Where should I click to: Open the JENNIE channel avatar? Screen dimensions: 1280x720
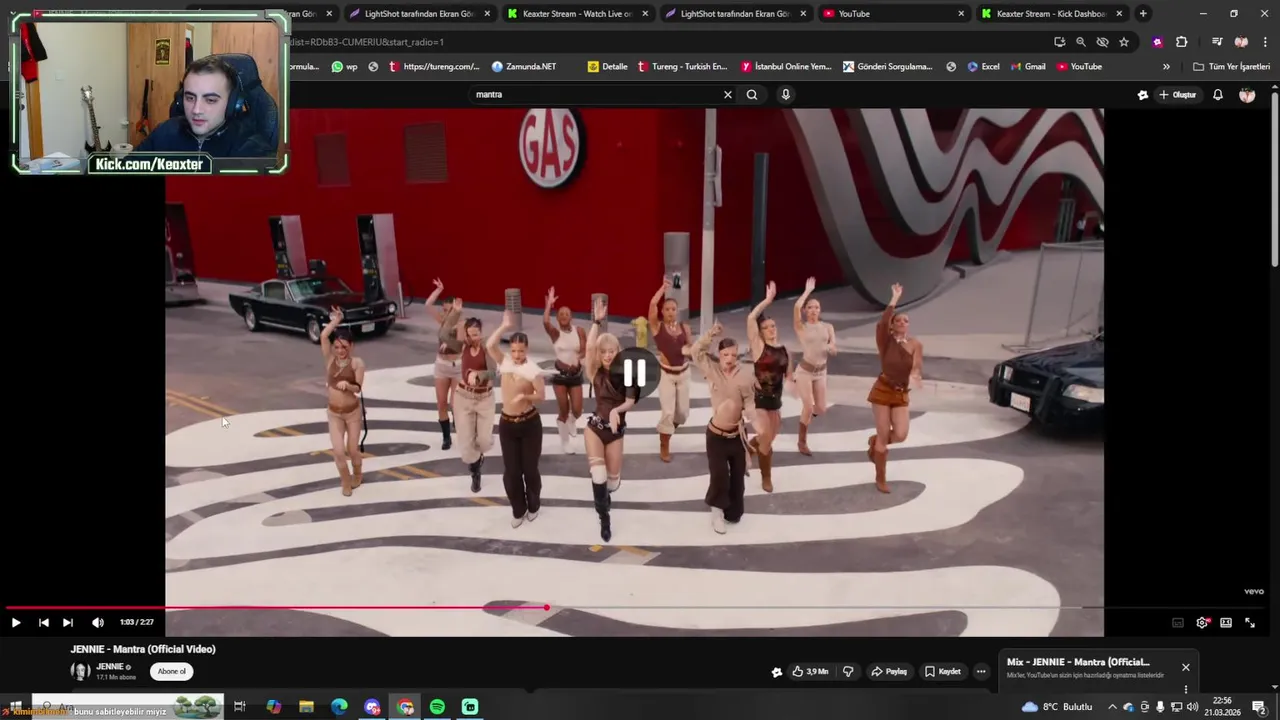(x=80, y=671)
